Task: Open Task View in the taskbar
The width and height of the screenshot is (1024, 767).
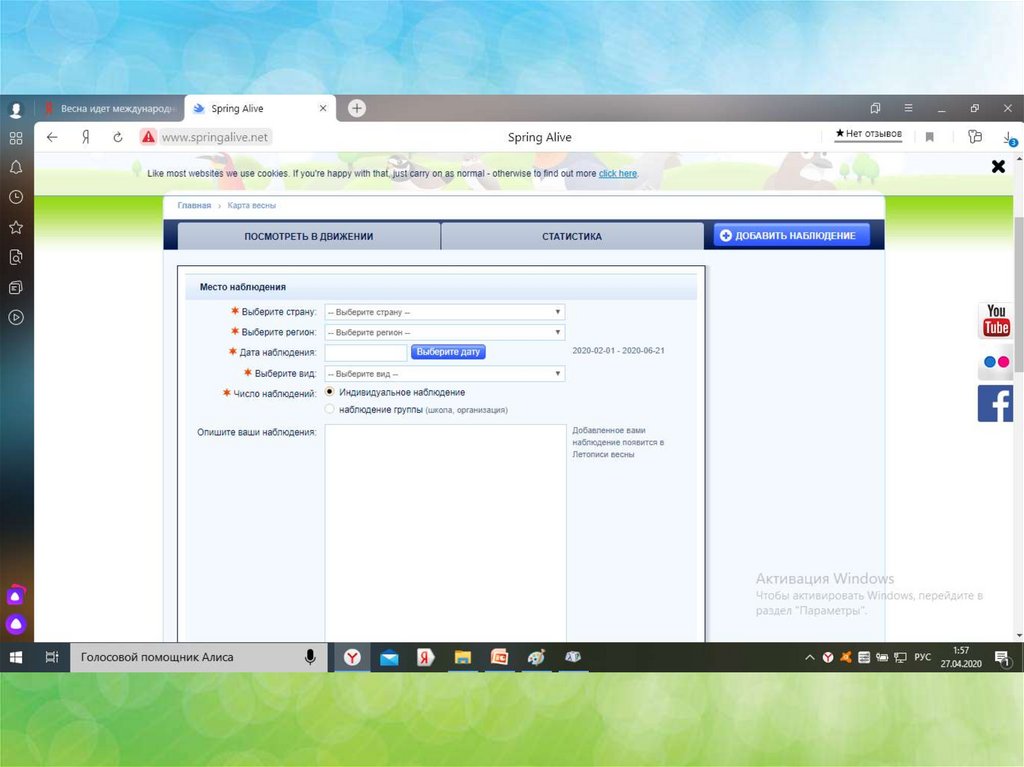Action: coord(52,657)
